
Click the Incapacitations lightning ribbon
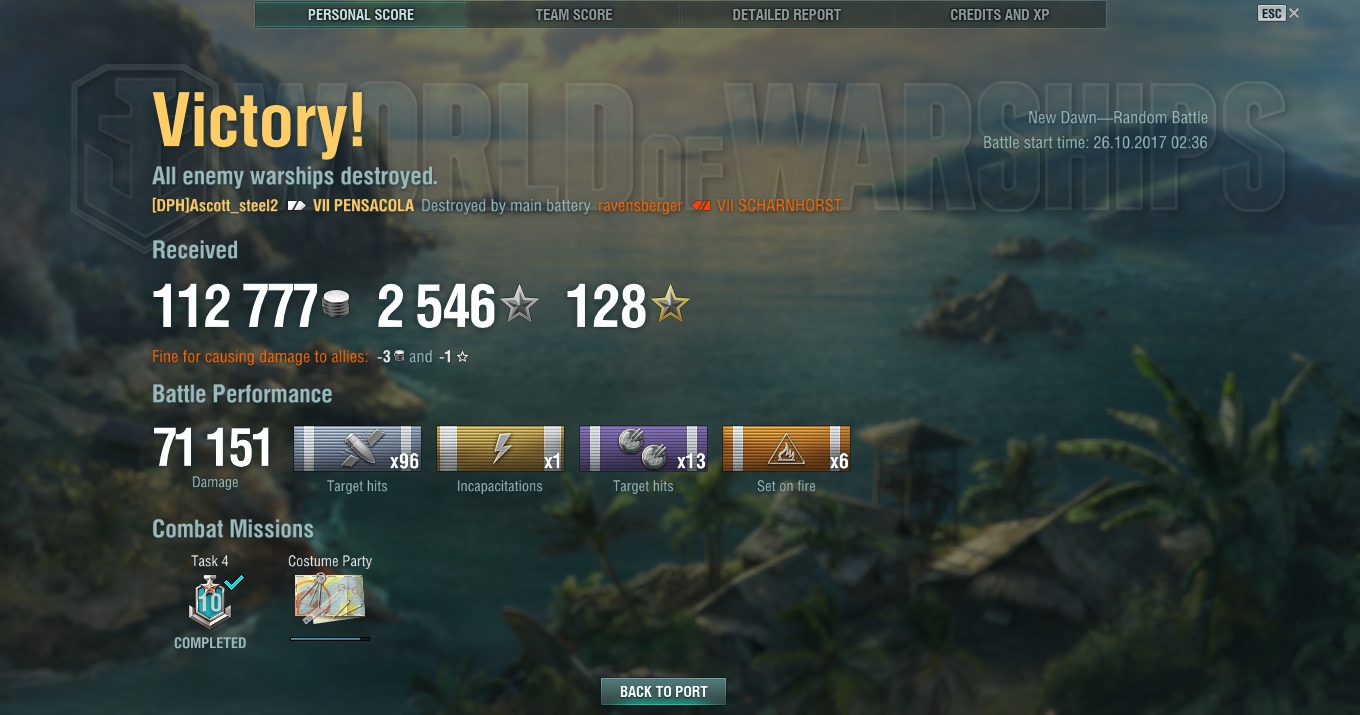tap(500, 448)
